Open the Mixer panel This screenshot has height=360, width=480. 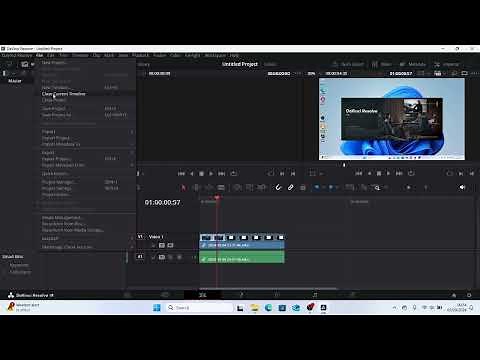pos(382,64)
